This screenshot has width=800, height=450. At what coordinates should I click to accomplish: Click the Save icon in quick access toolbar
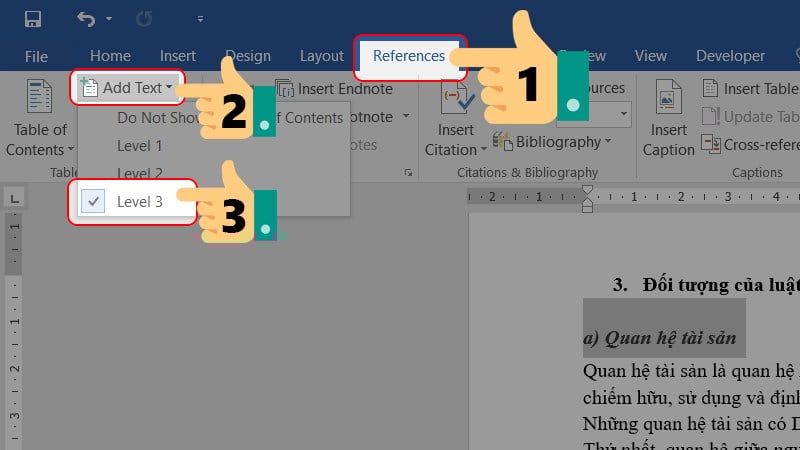tap(33, 19)
